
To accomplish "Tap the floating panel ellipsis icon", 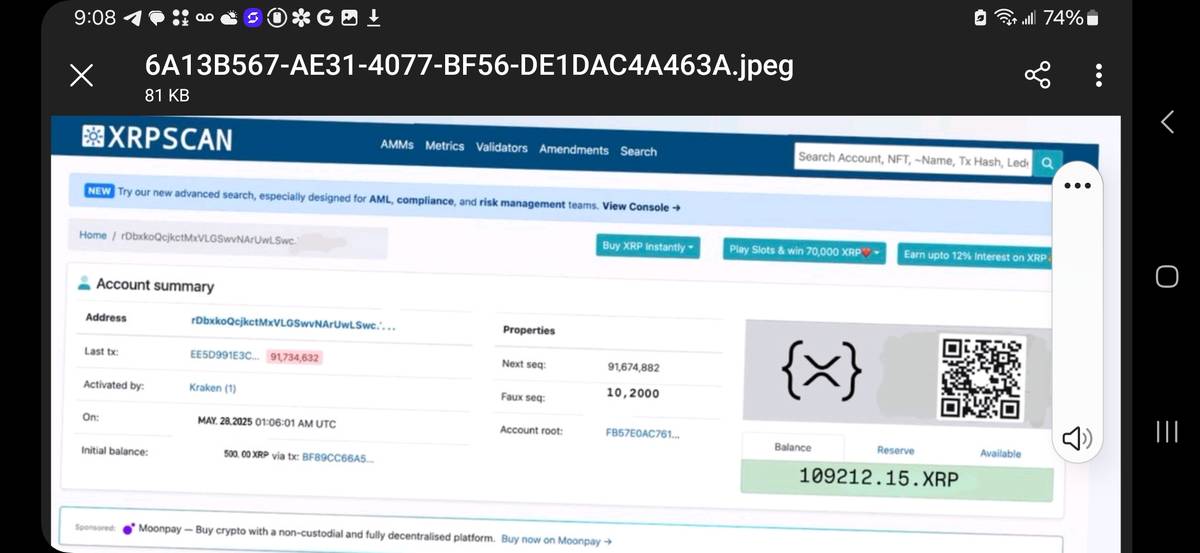I will tap(1077, 186).
